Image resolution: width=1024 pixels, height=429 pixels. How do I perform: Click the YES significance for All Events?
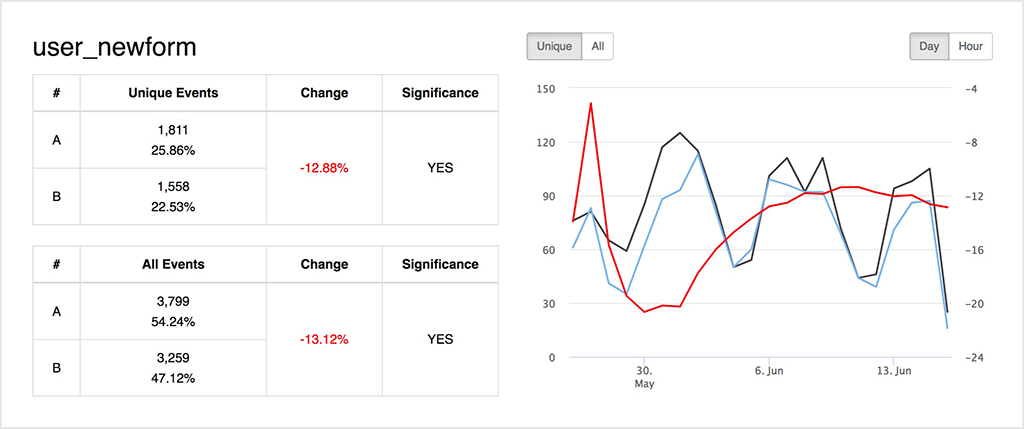[440, 340]
